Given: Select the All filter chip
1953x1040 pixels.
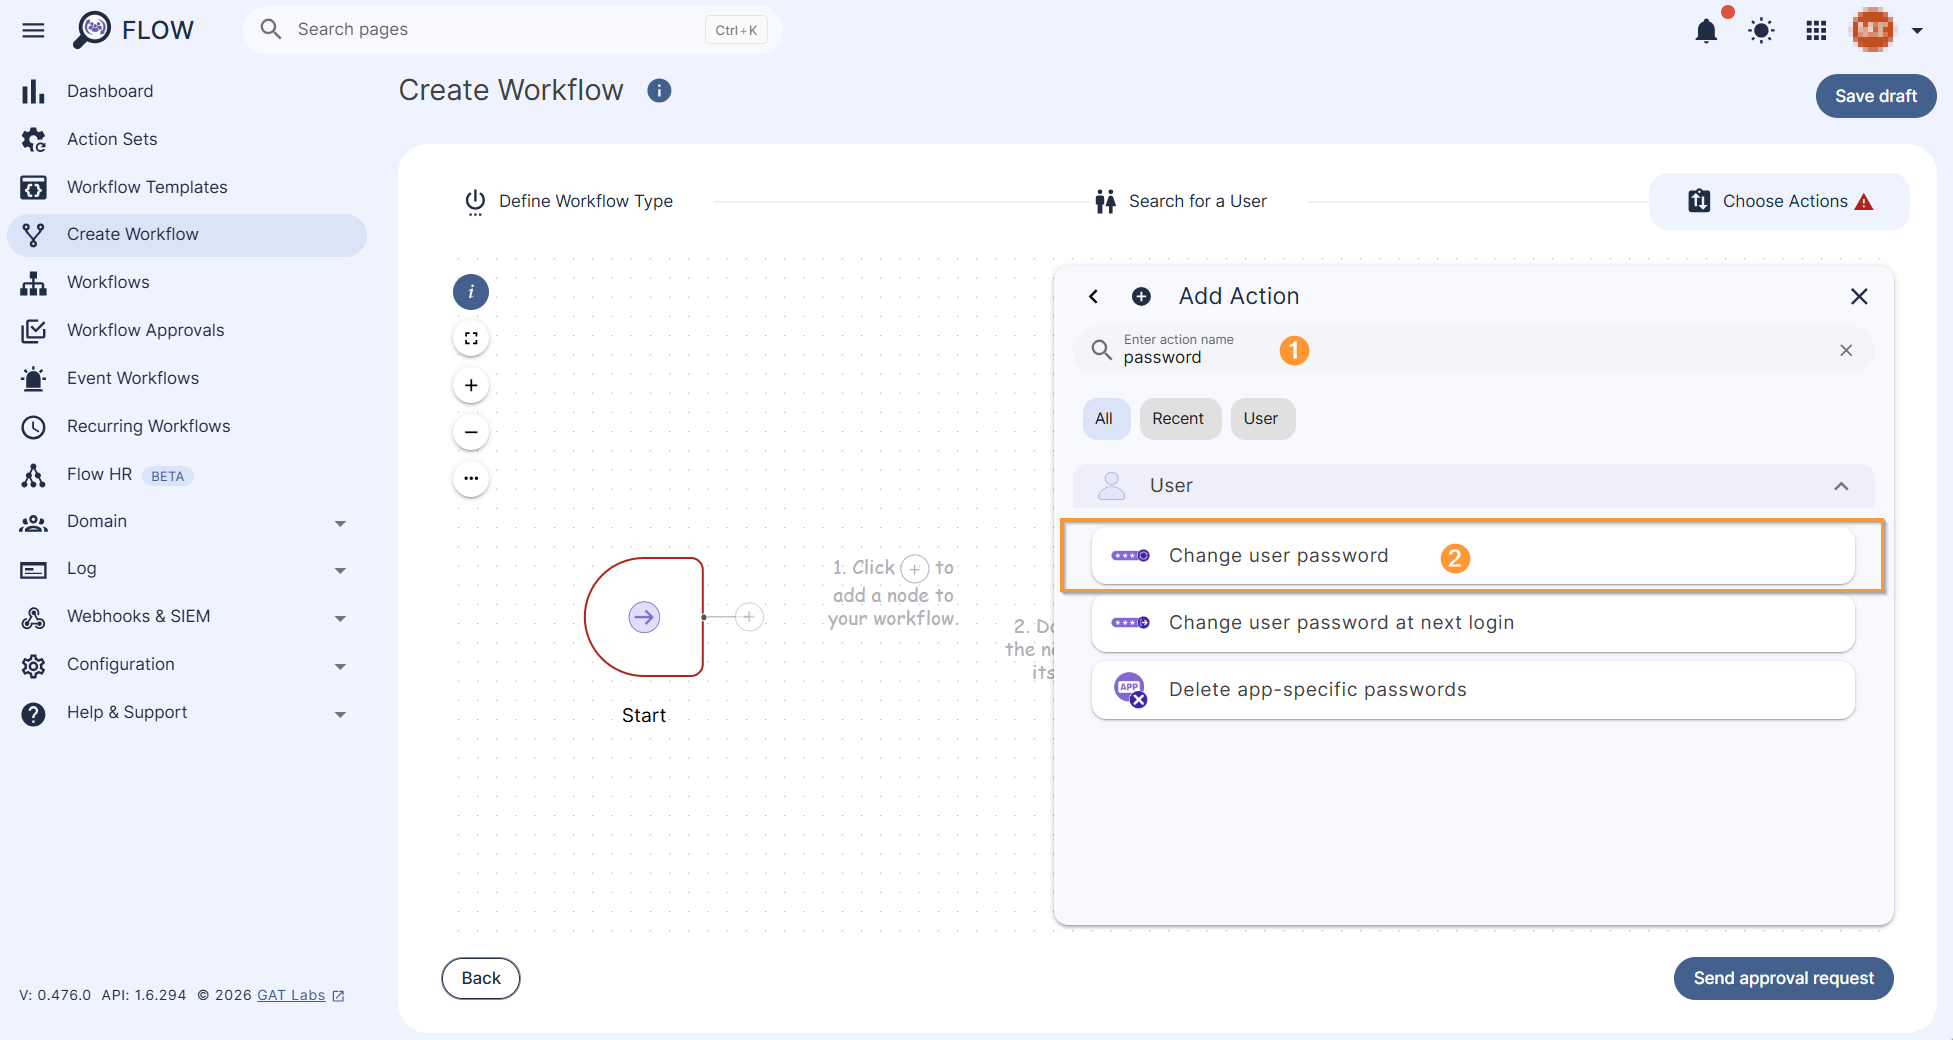Looking at the screenshot, I should pos(1105,419).
